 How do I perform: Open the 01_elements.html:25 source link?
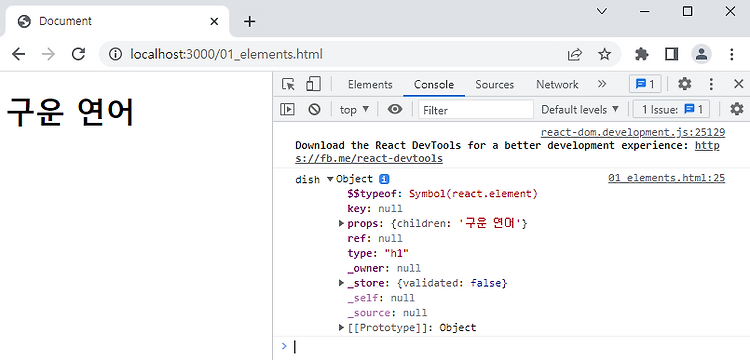click(666, 178)
